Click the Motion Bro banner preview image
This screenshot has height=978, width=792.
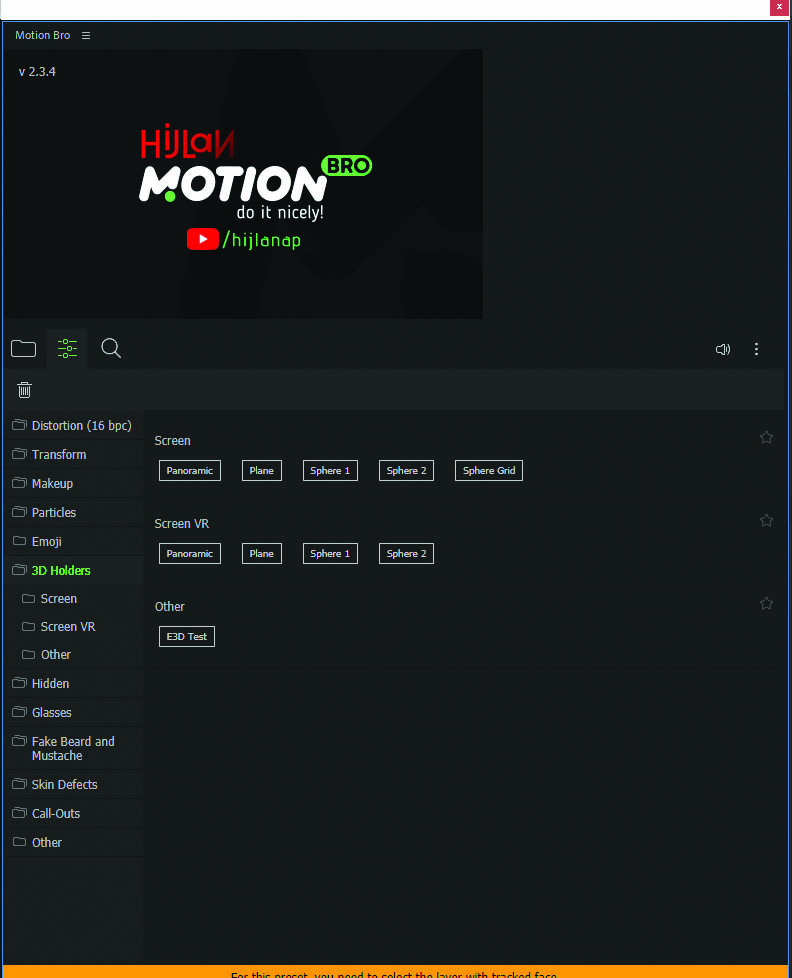click(243, 184)
